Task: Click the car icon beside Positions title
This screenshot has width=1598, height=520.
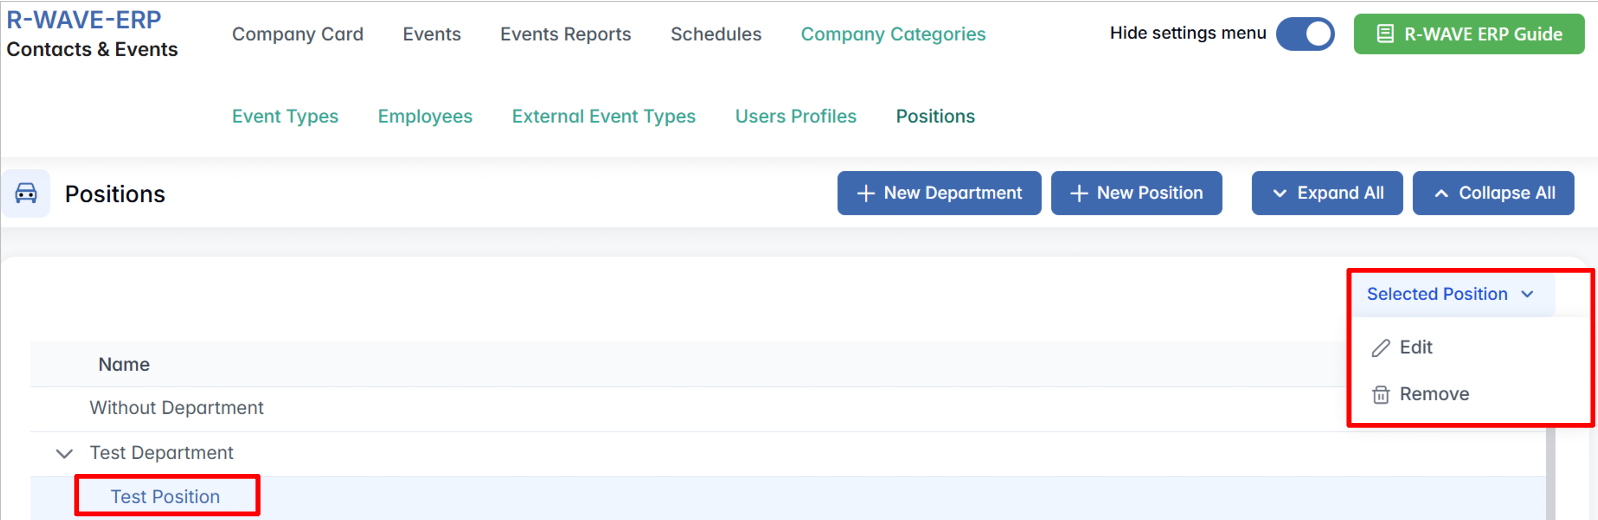Action: [x=26, y=193]
